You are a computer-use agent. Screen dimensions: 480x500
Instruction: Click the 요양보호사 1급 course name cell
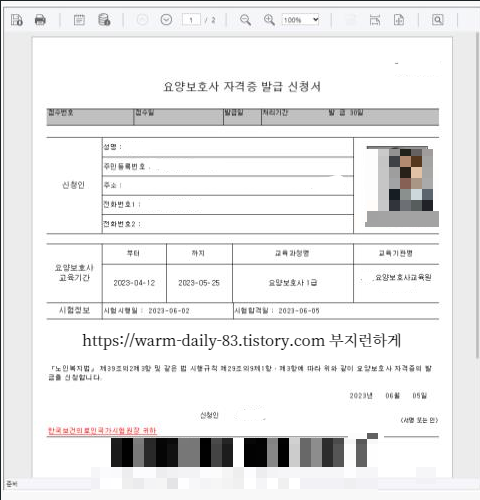(293, 283)
